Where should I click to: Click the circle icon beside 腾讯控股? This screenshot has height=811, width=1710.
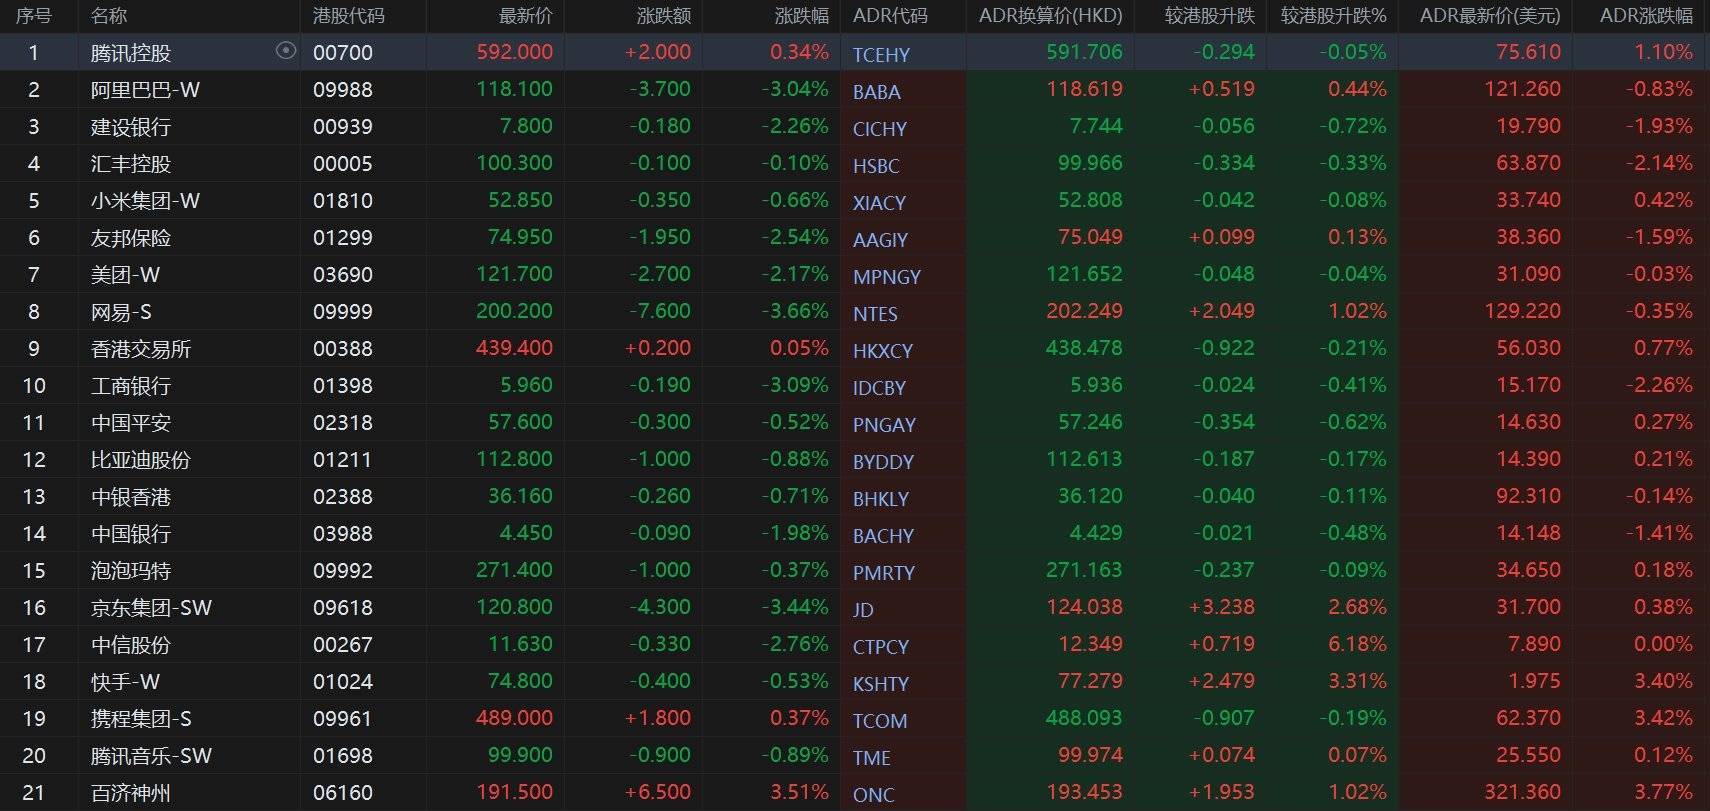286,51
